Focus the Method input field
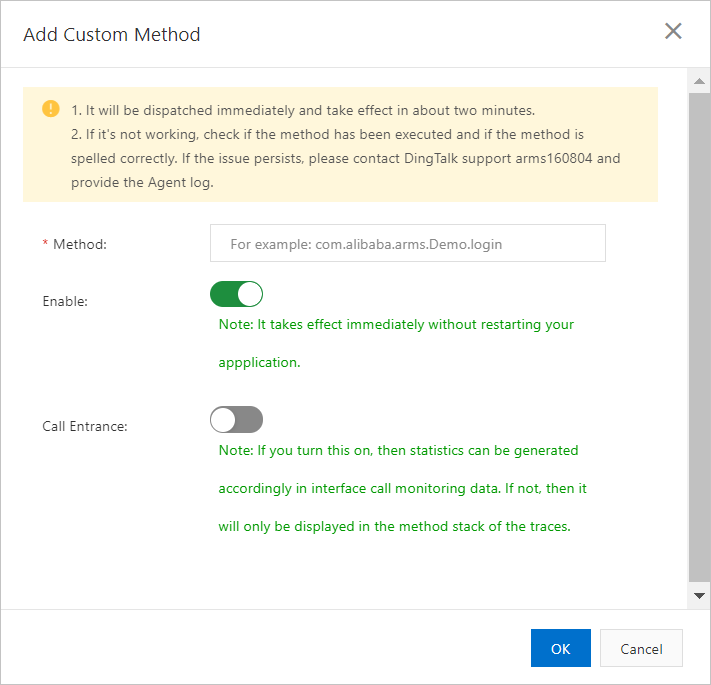This screenshot has width=711, height=685. point(408,243)
